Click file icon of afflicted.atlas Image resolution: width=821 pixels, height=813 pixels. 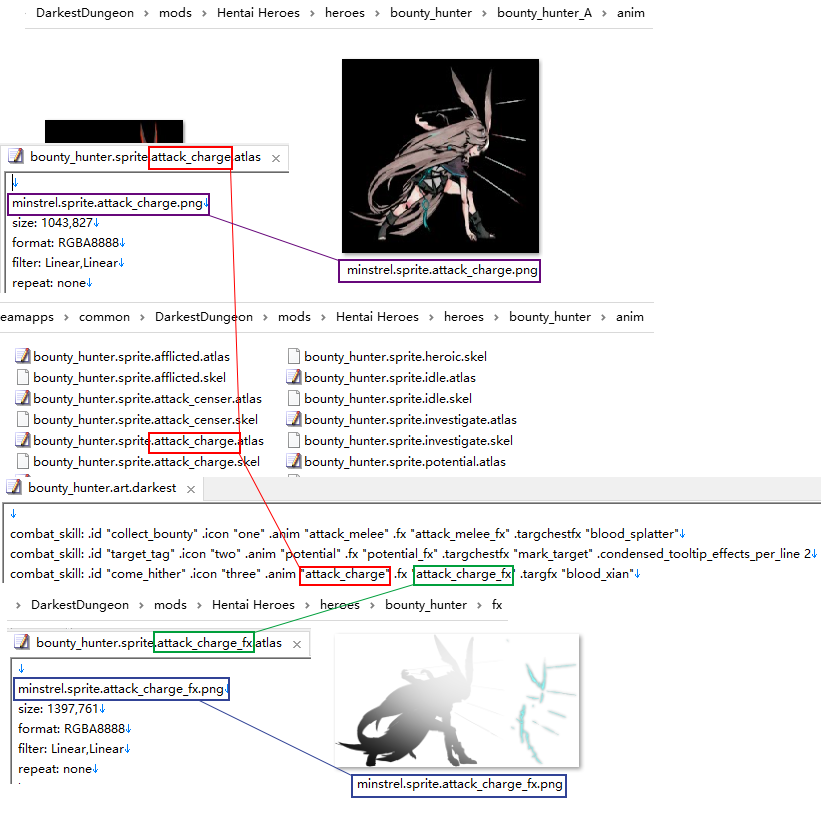(x=23, y=356)
